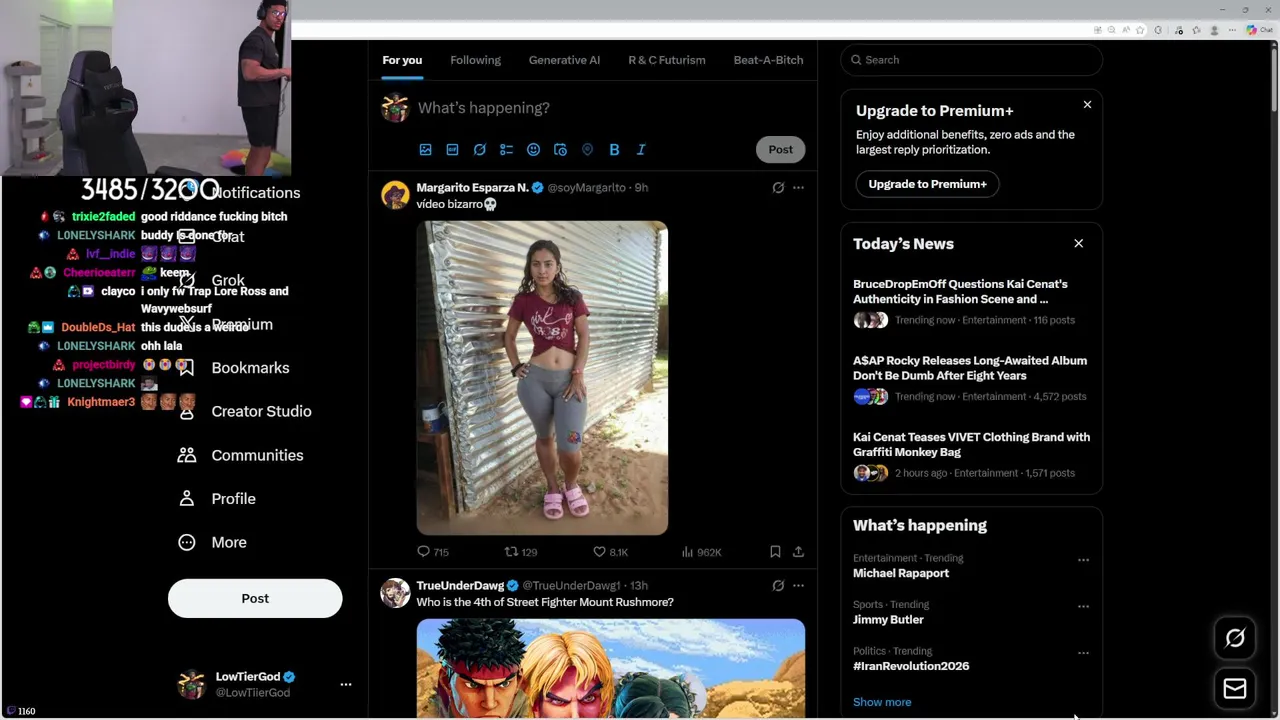This screenshot has height=720, width=1280.
Task: Switch to the For you tab
Action: point(402,60)
